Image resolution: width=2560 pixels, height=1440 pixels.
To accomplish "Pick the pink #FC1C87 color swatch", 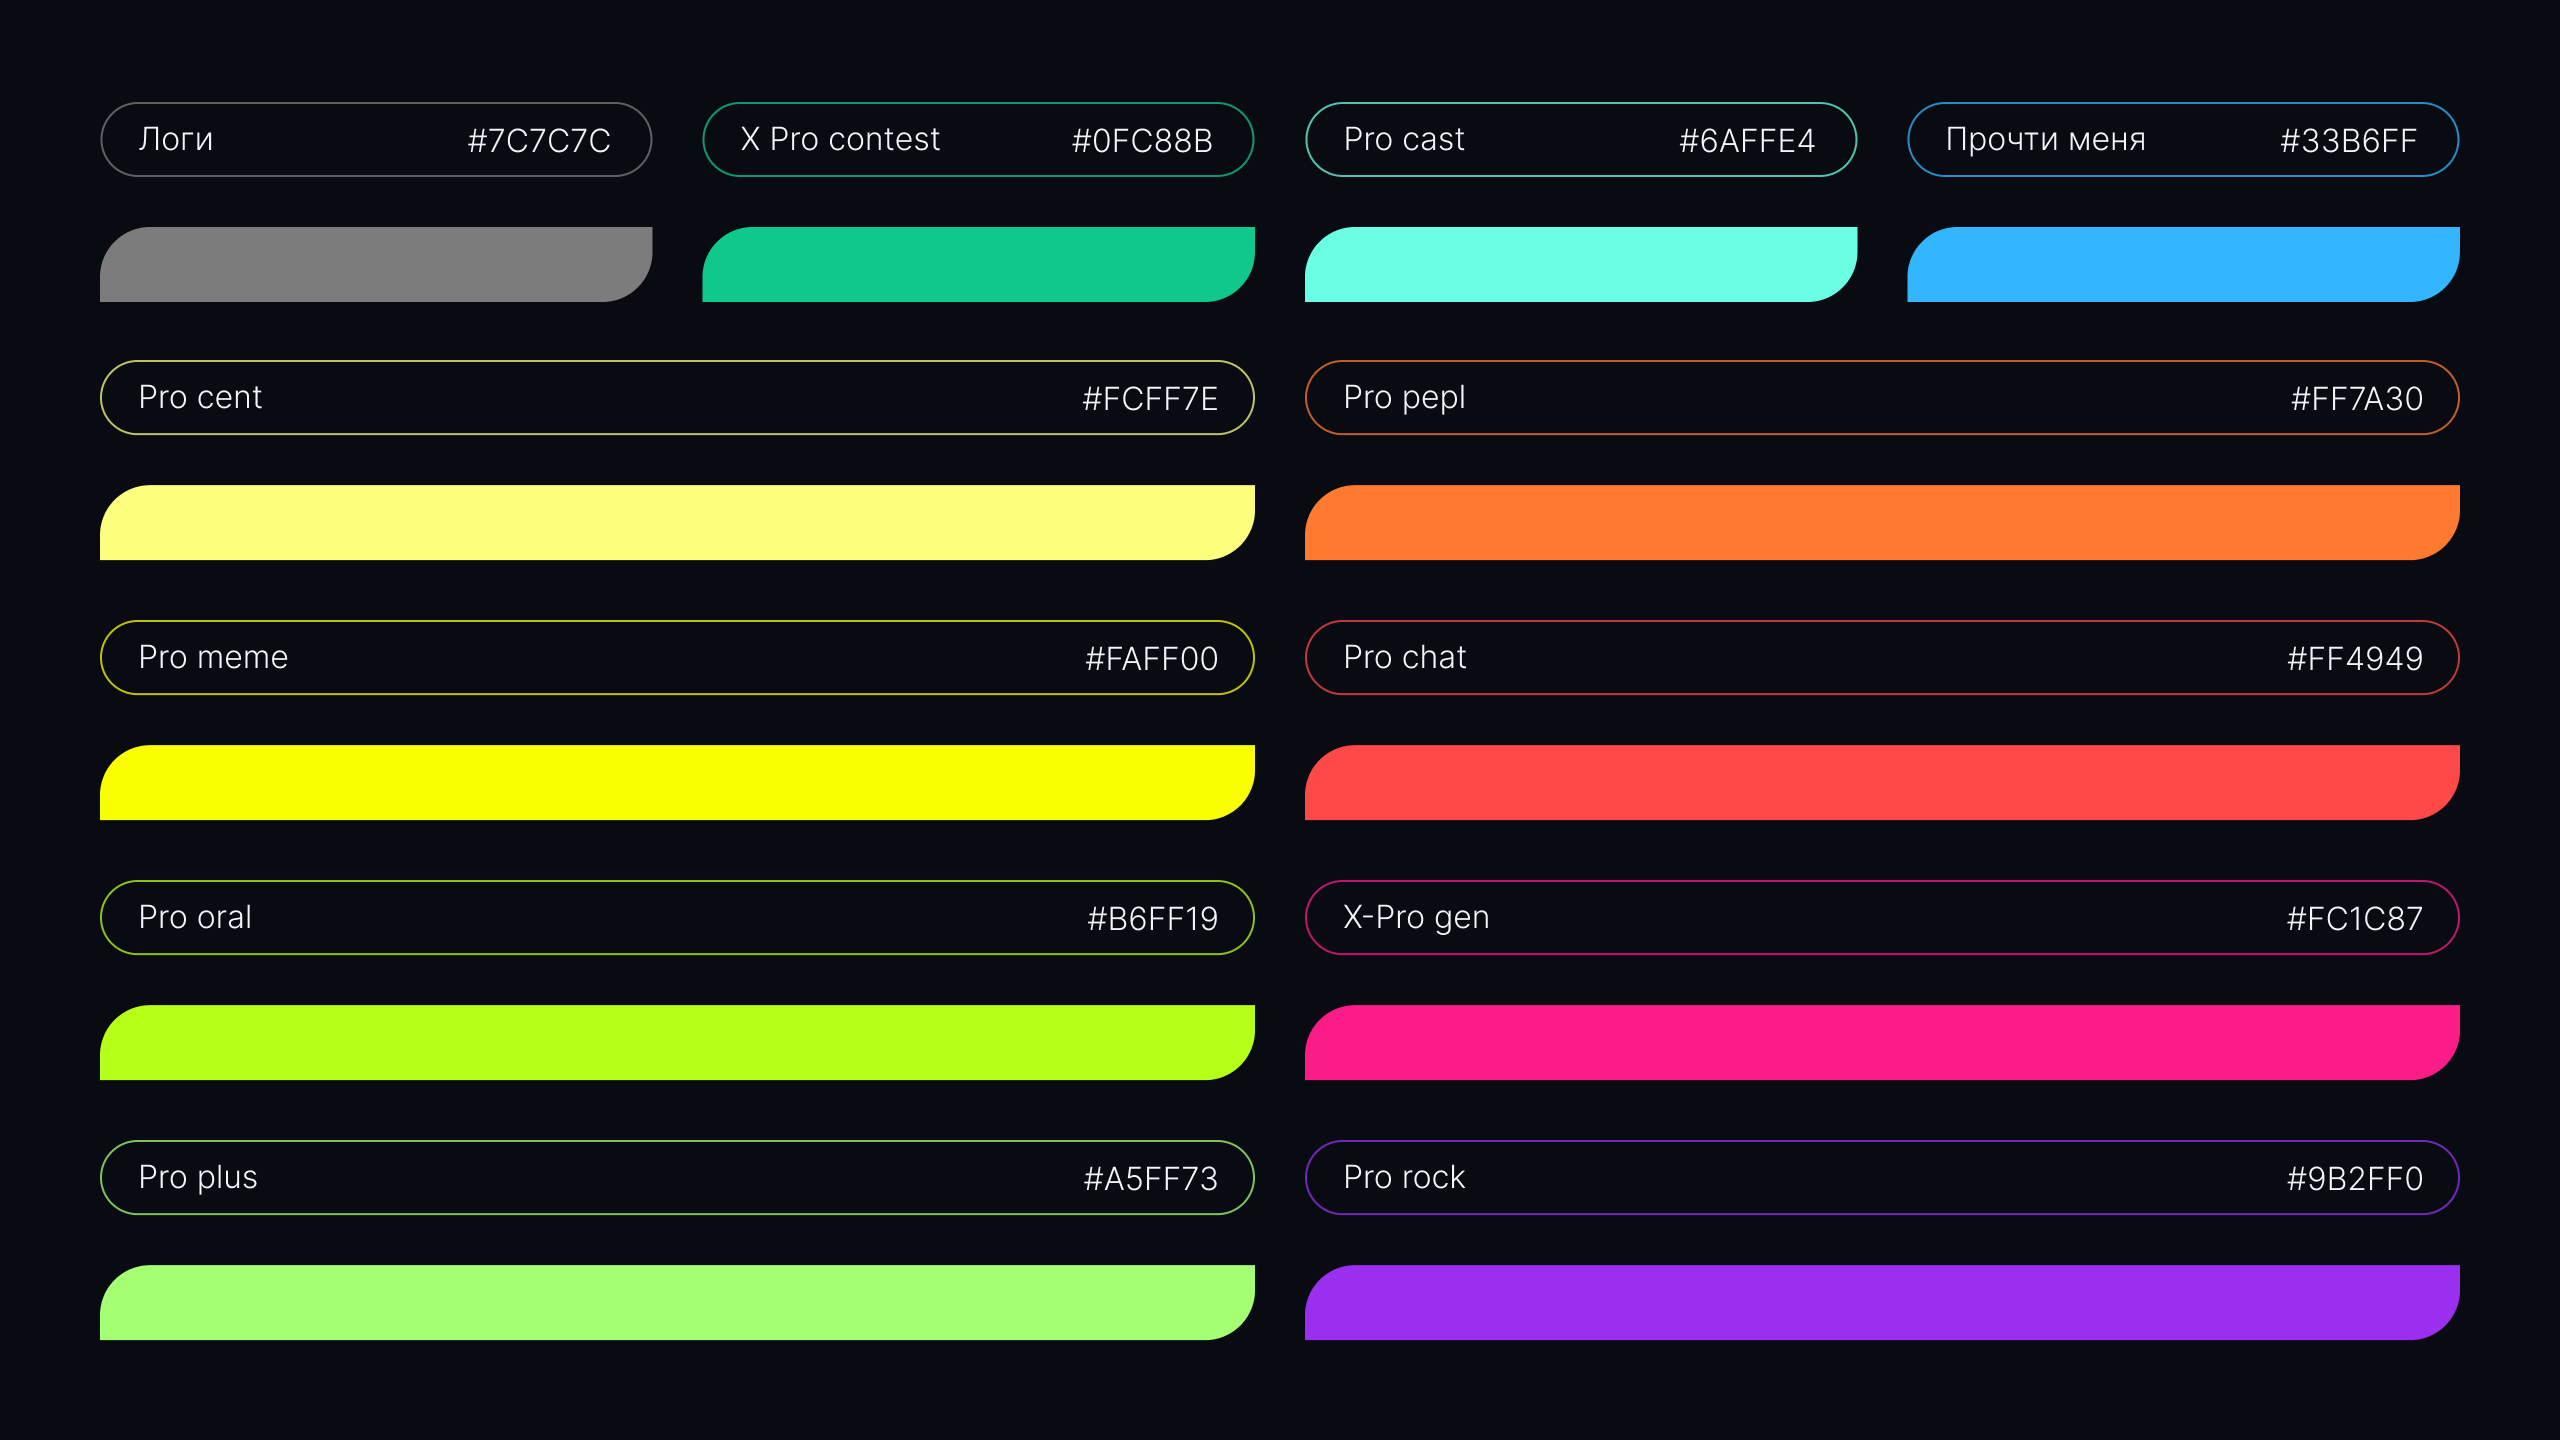I will pyautogui.click(x=1882, y=1042).
